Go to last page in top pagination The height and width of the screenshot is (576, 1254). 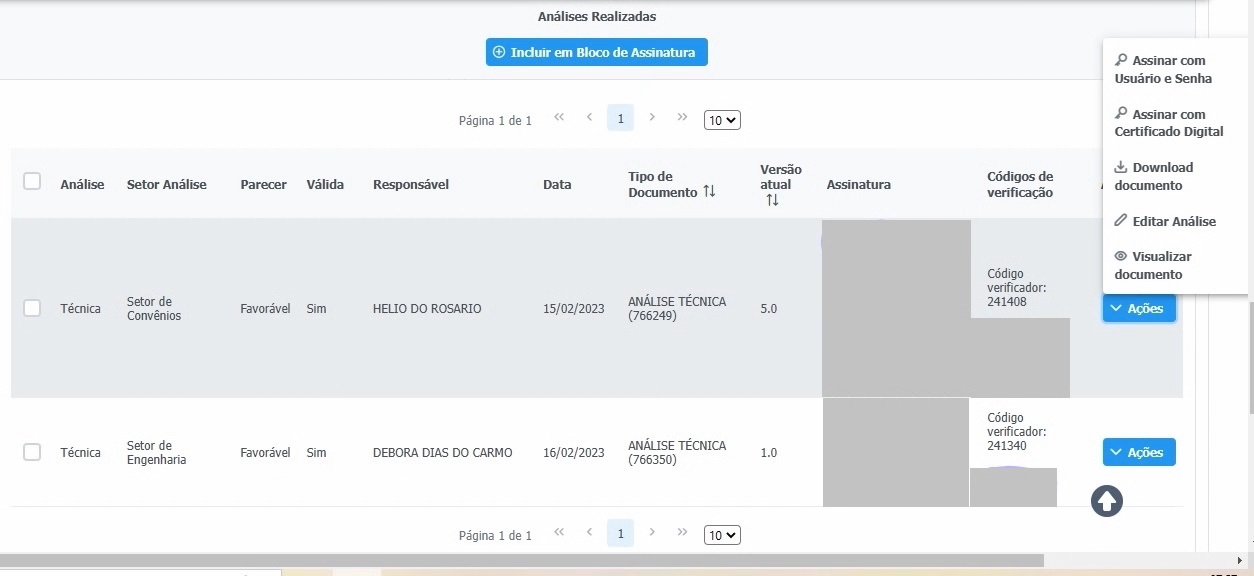pyautogui.click(x=682, y=118)
